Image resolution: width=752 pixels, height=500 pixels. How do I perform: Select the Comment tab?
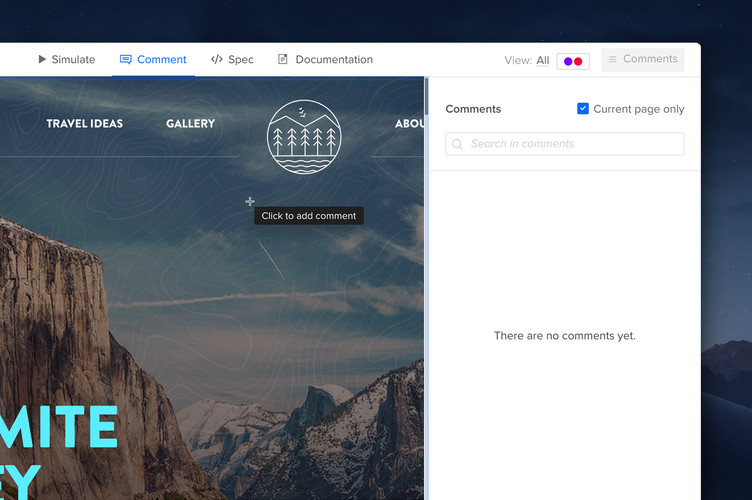click(153, 59)
